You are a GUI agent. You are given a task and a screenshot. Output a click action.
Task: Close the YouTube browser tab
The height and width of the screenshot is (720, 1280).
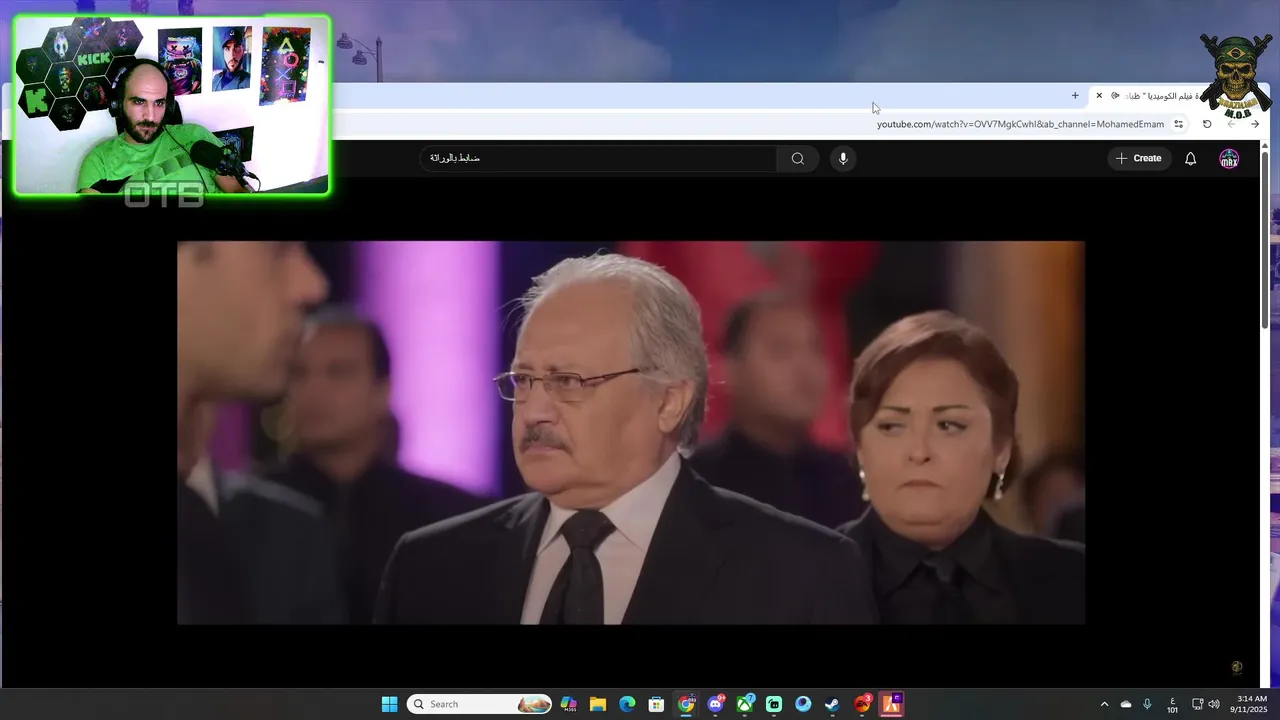click(x=1099, y=96)
